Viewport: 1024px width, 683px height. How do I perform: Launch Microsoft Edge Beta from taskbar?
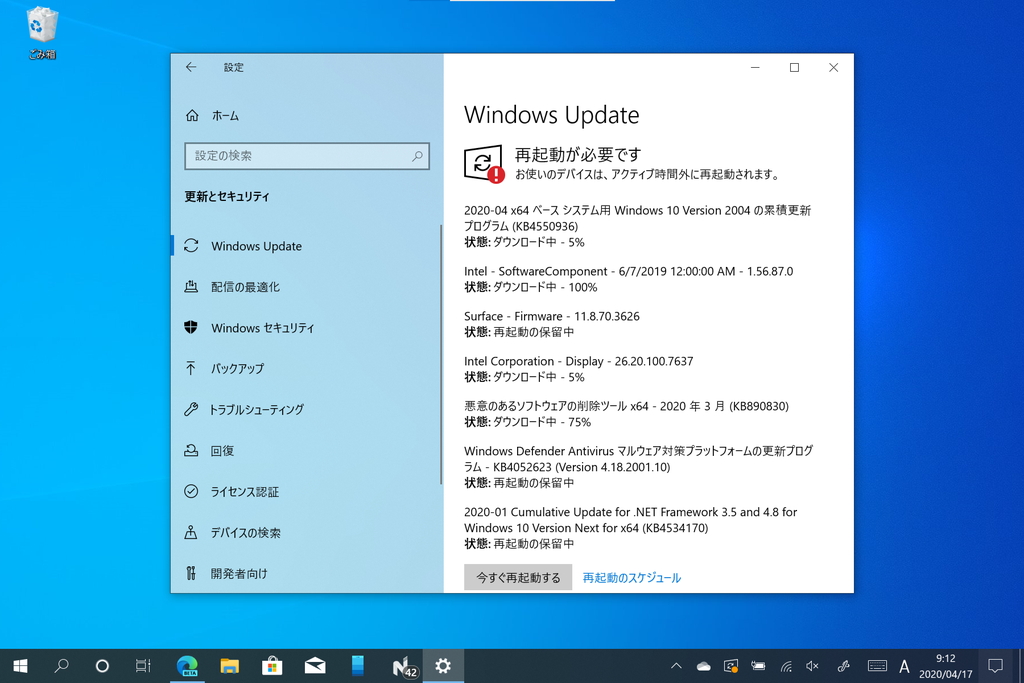tap(186, 665)
